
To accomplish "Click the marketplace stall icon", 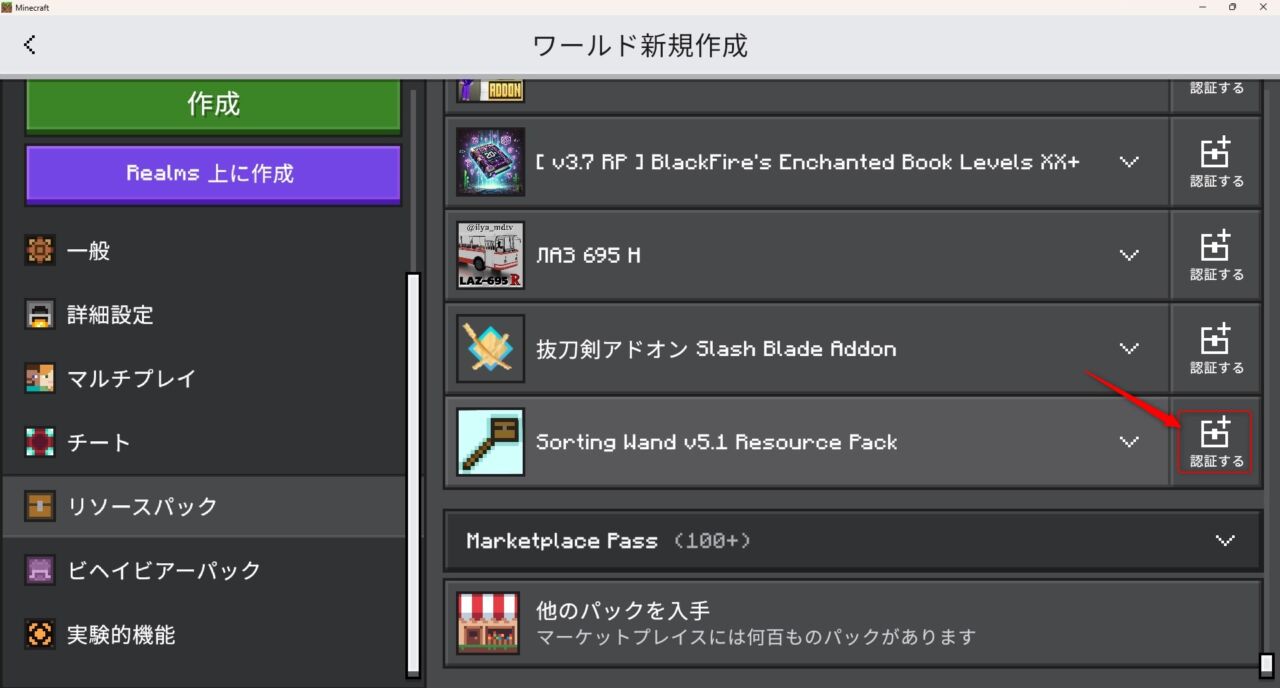I will pos(488,623).
